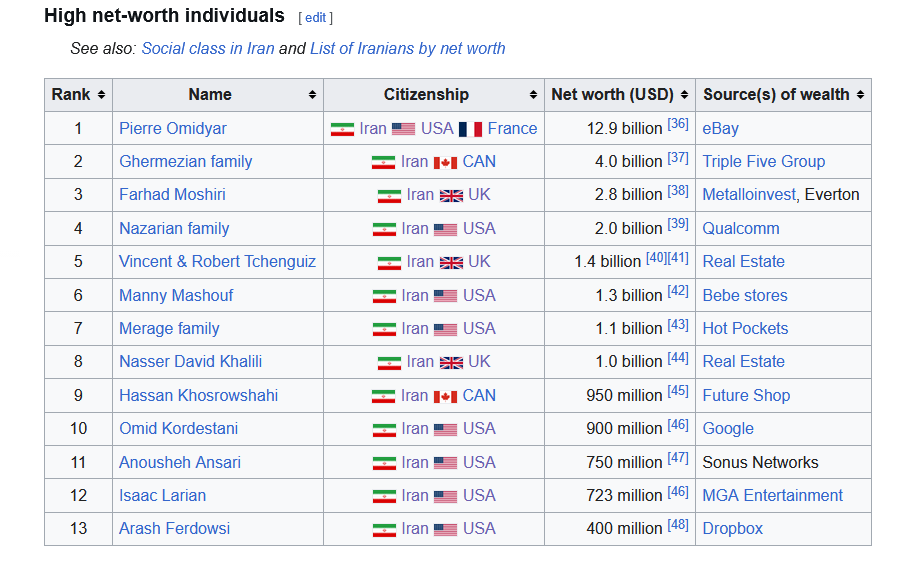Viewport: 906px width, 578px height.
Task: Click the sort arrows in Rank column
Action: 102,95
